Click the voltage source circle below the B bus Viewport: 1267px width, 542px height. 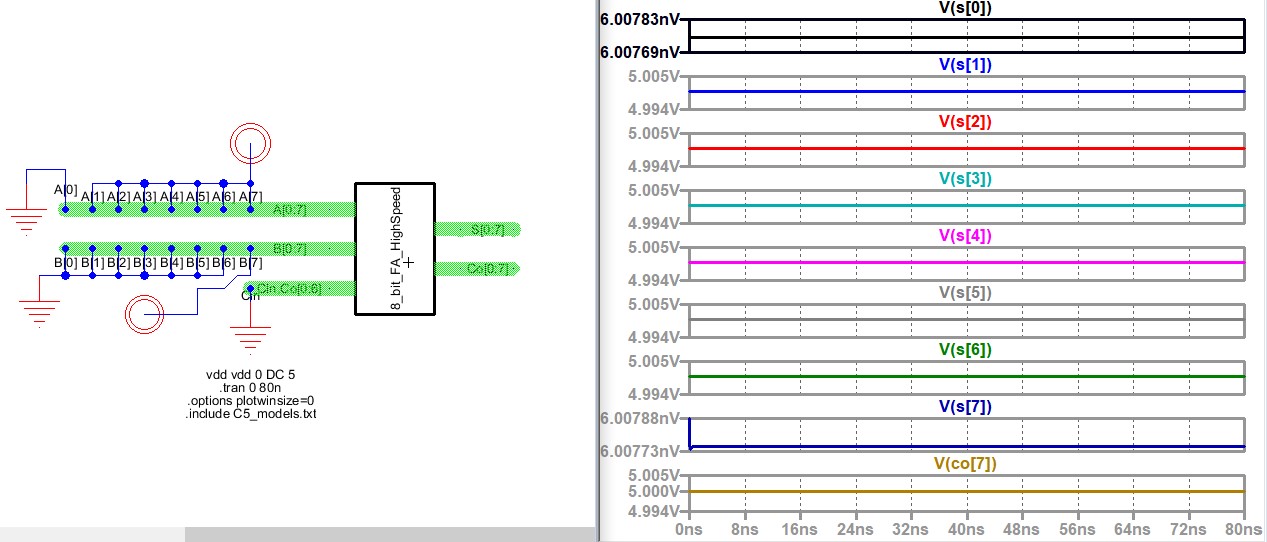[144, 315]
